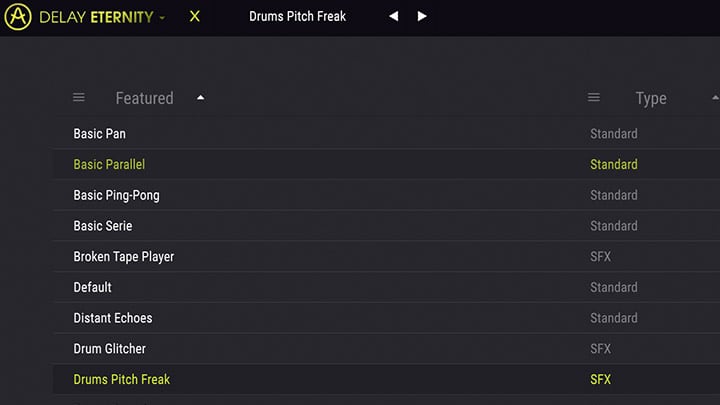The image size is (720, 405).
Task: Load the Drum Glitcher preset
Action: click(386, 349)
